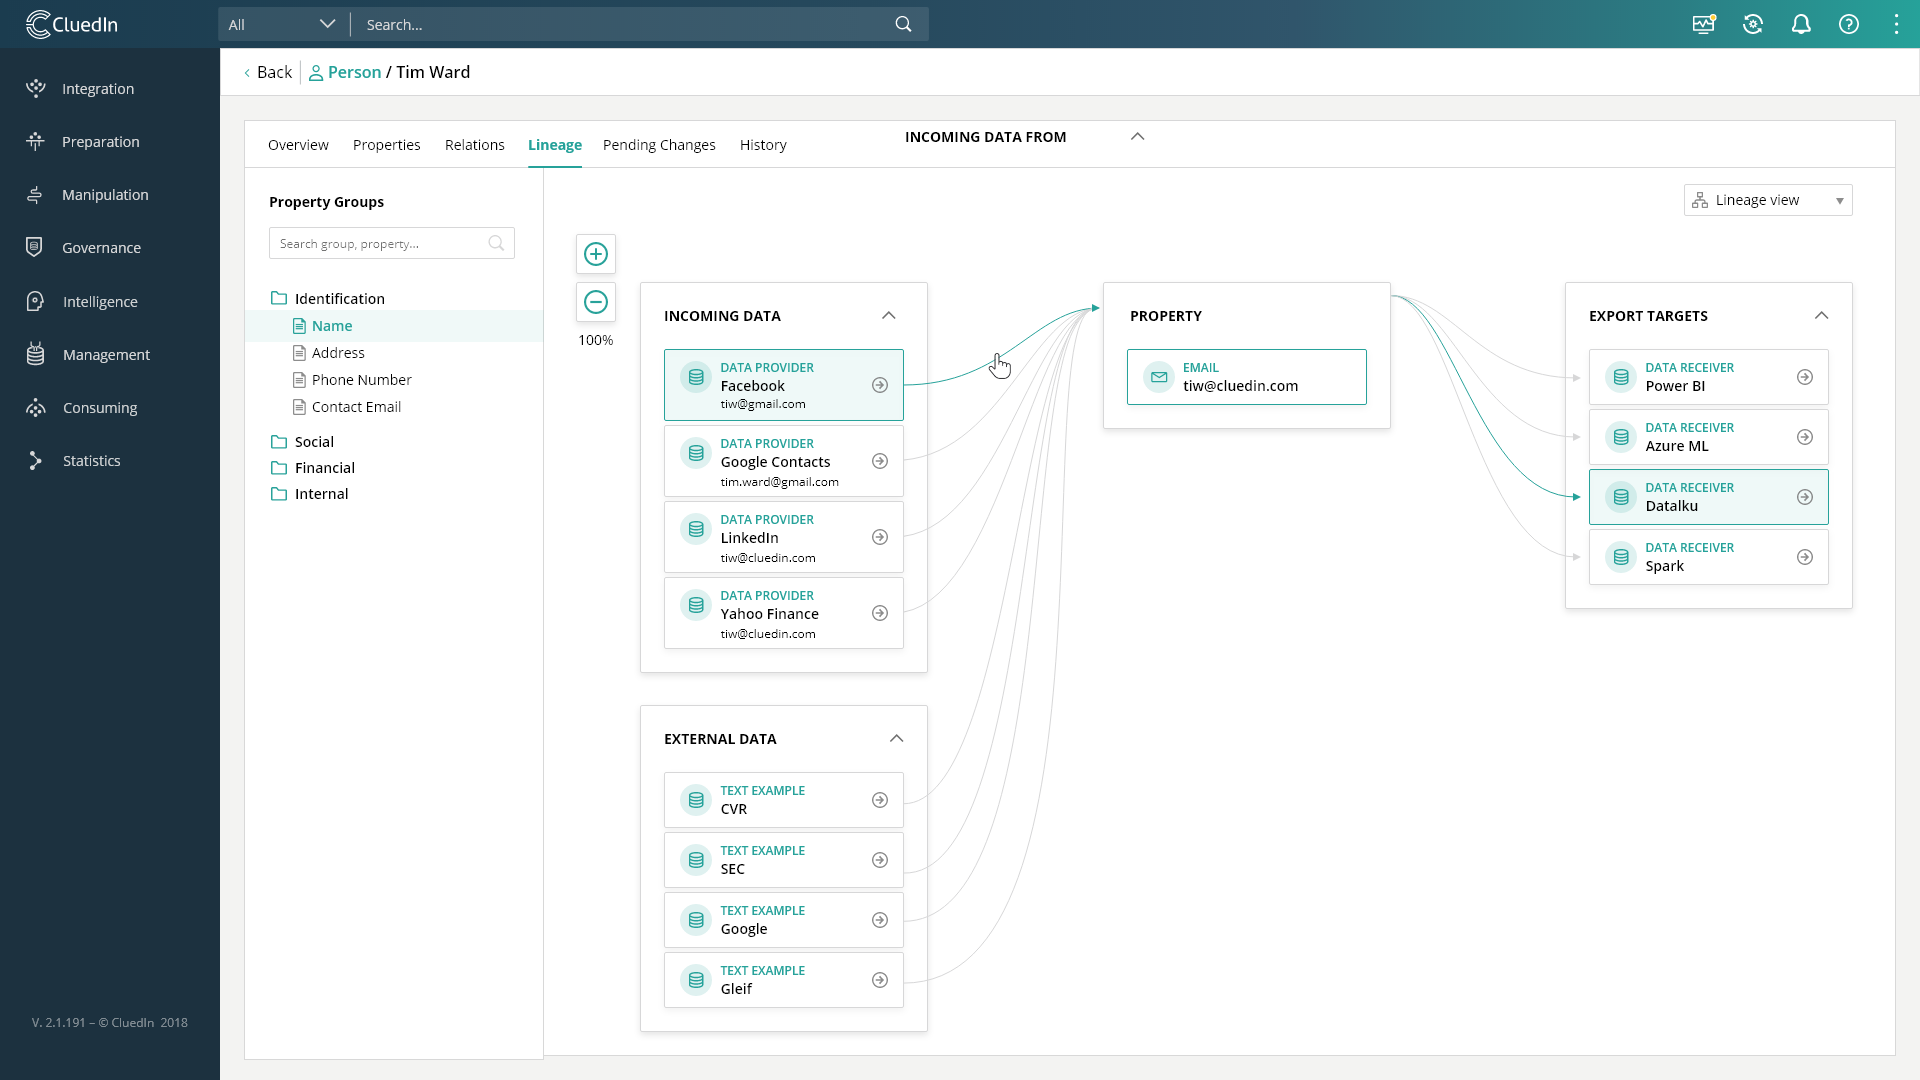The height and width of the screenshot is (1080, 1920).
Task: Click Back navigation button
Action: 266,71
